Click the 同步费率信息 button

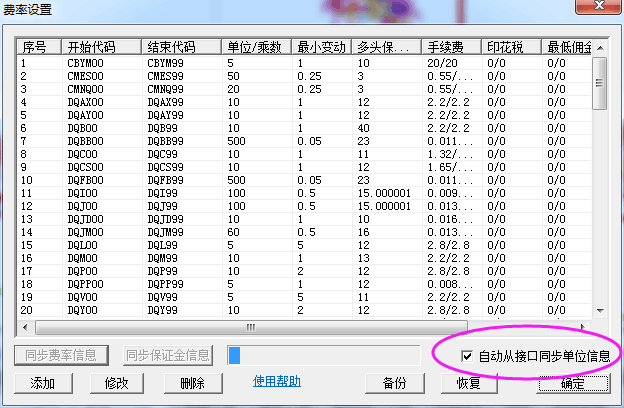[61, 355]
